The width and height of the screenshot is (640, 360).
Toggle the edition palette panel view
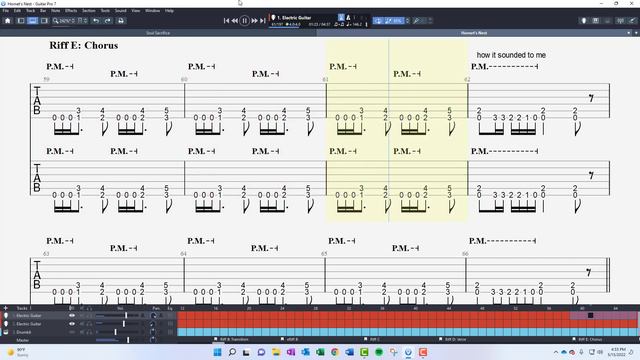[x=21, y=21]
